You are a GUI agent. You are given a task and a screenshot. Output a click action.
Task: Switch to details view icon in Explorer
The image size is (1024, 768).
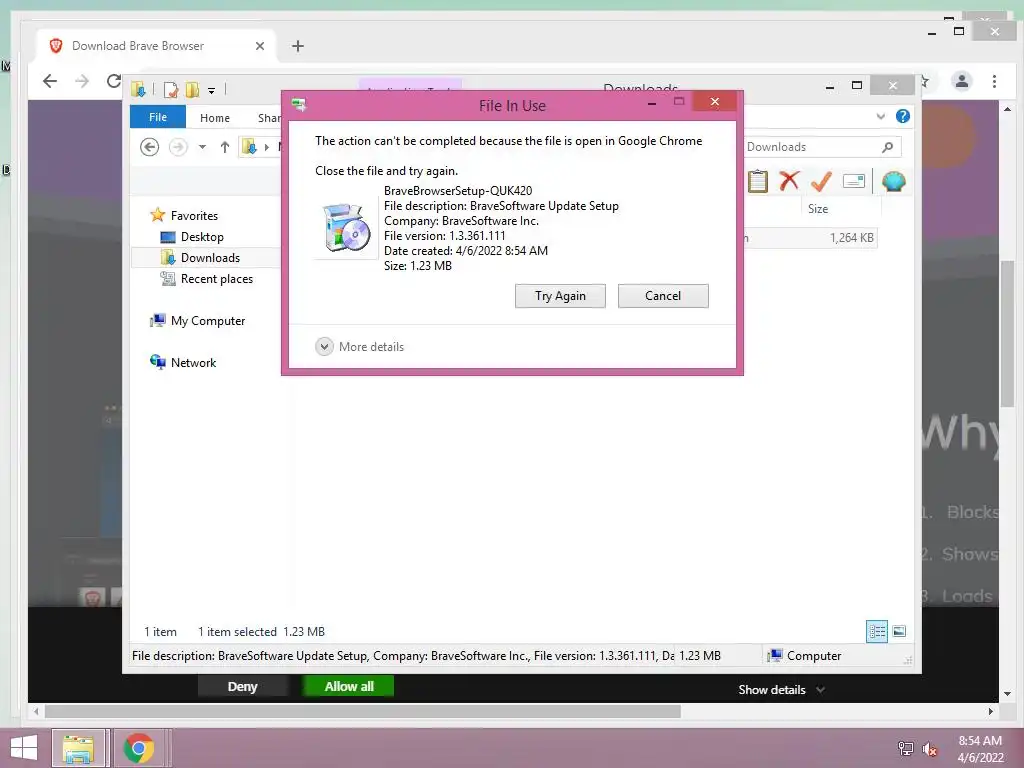876,632
